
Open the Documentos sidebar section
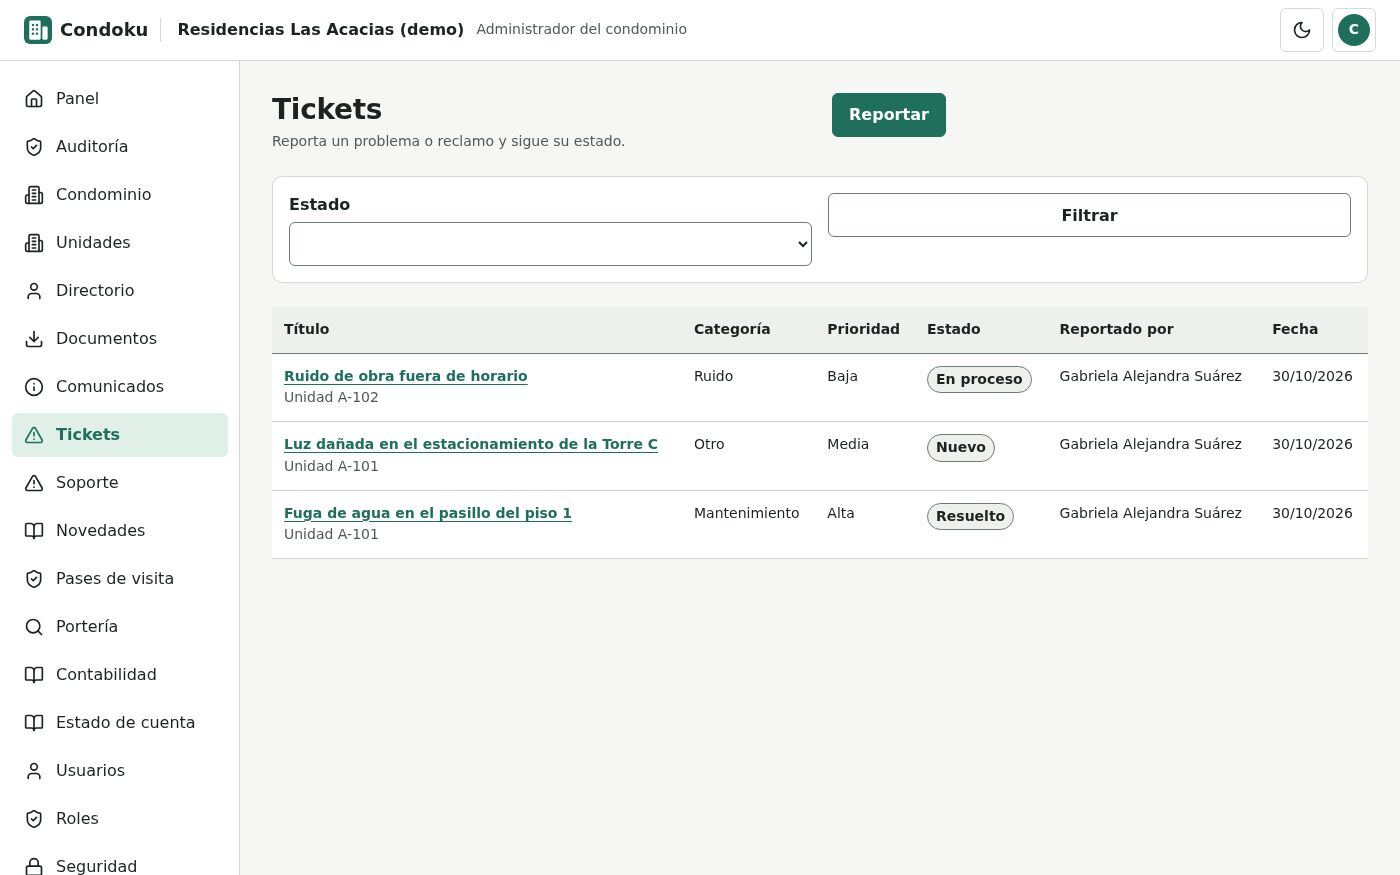(x=120, y=339)
